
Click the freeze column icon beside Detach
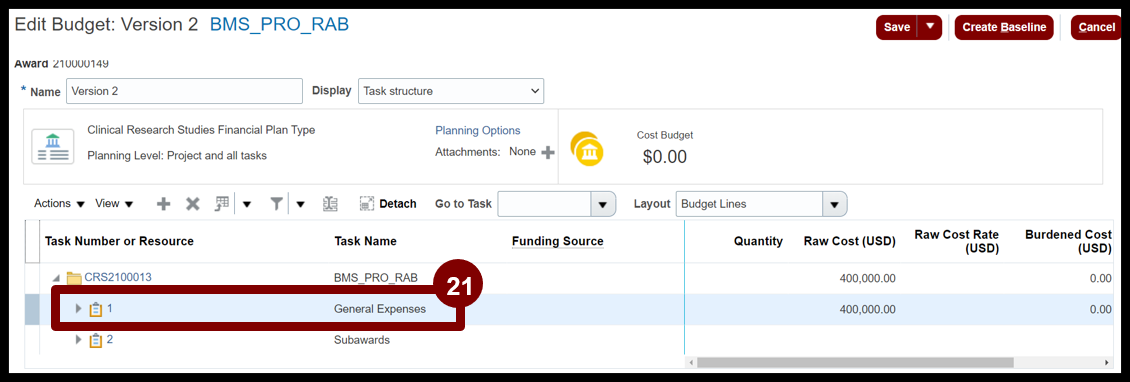click(x=331, y=204)
